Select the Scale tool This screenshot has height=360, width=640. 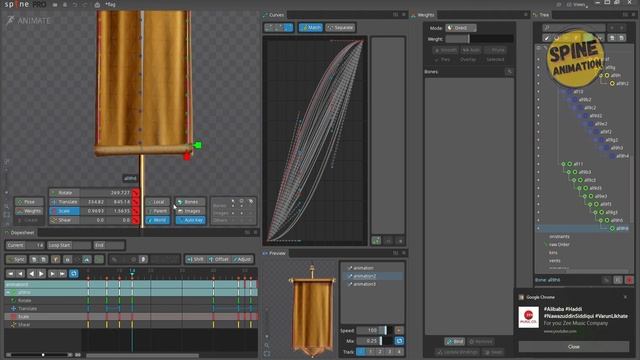pos(64,211)
